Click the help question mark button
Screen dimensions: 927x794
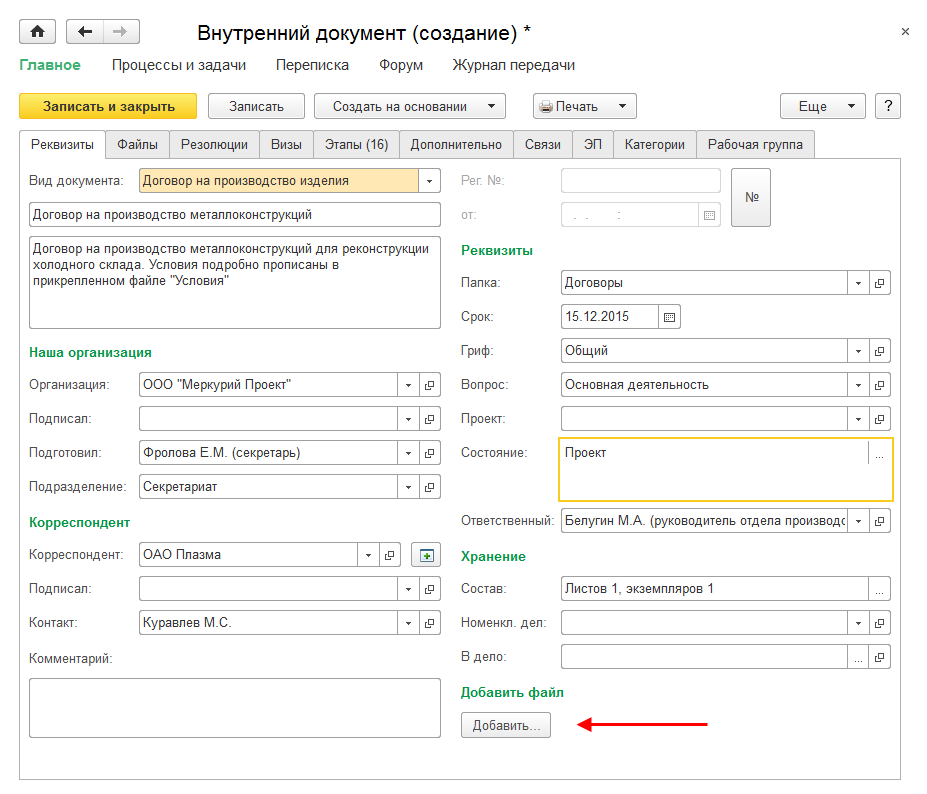tap(888, 106)
